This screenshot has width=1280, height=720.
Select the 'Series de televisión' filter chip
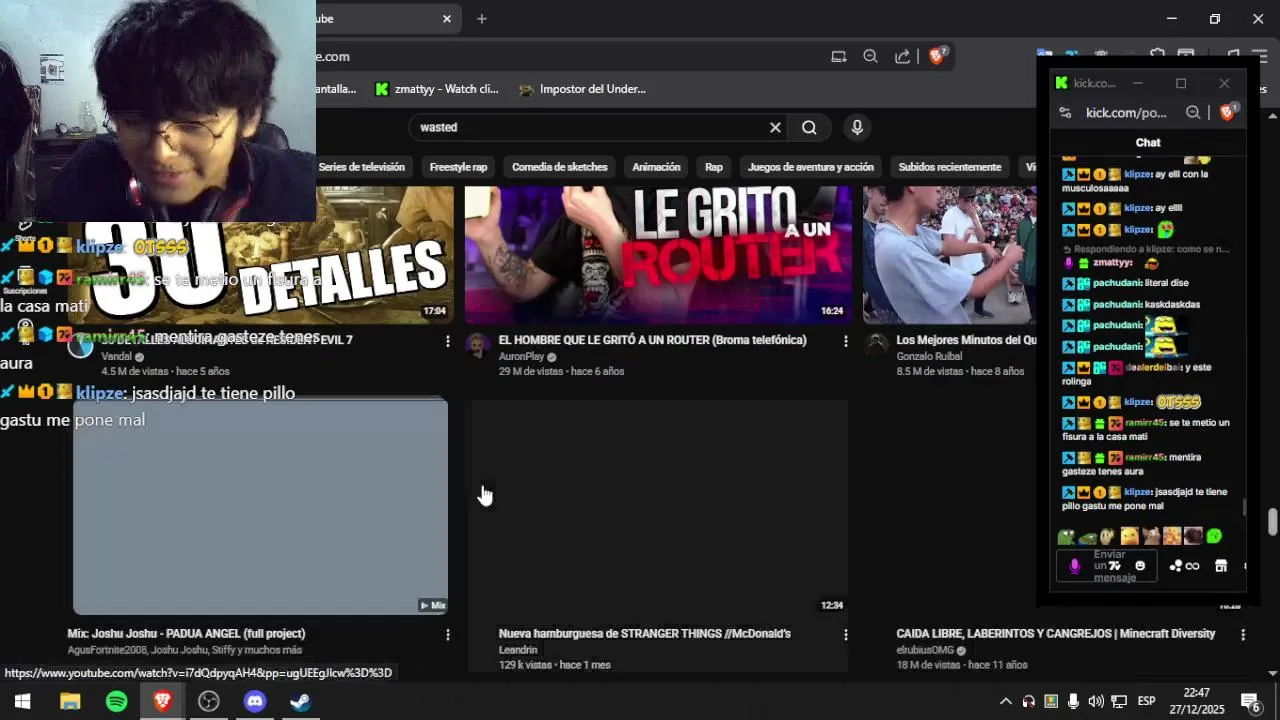[361, 167]
